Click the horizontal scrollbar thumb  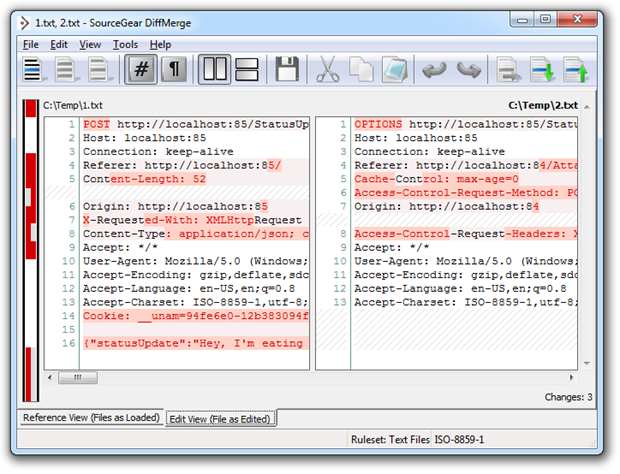[x=78, y=378]
